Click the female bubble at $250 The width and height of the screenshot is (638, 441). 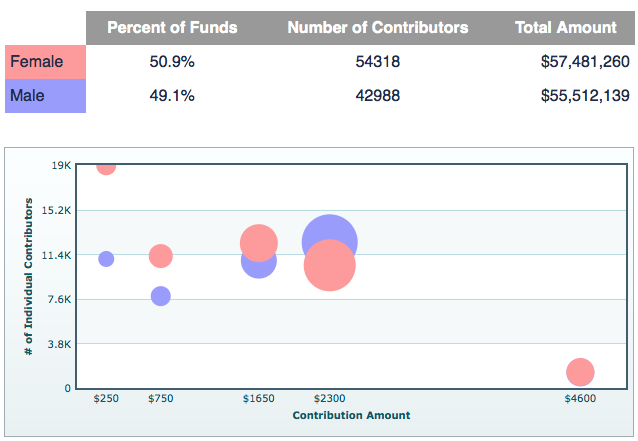click(106, 166)
